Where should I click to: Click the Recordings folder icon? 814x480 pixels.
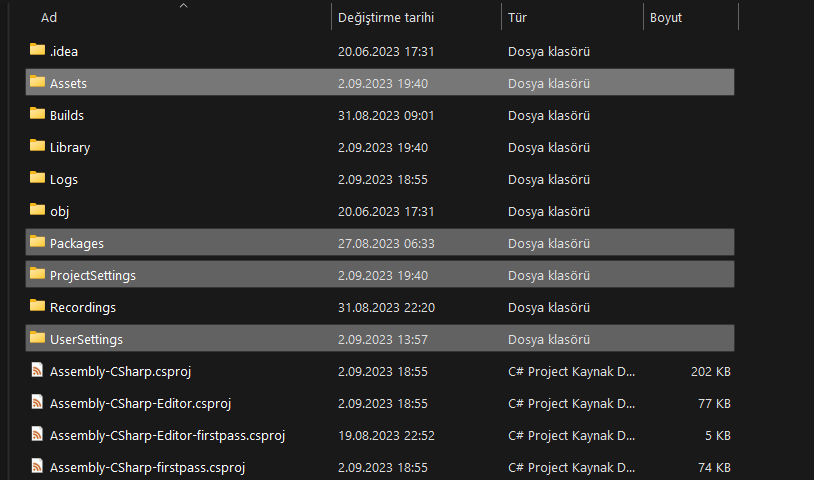(38, 306)
